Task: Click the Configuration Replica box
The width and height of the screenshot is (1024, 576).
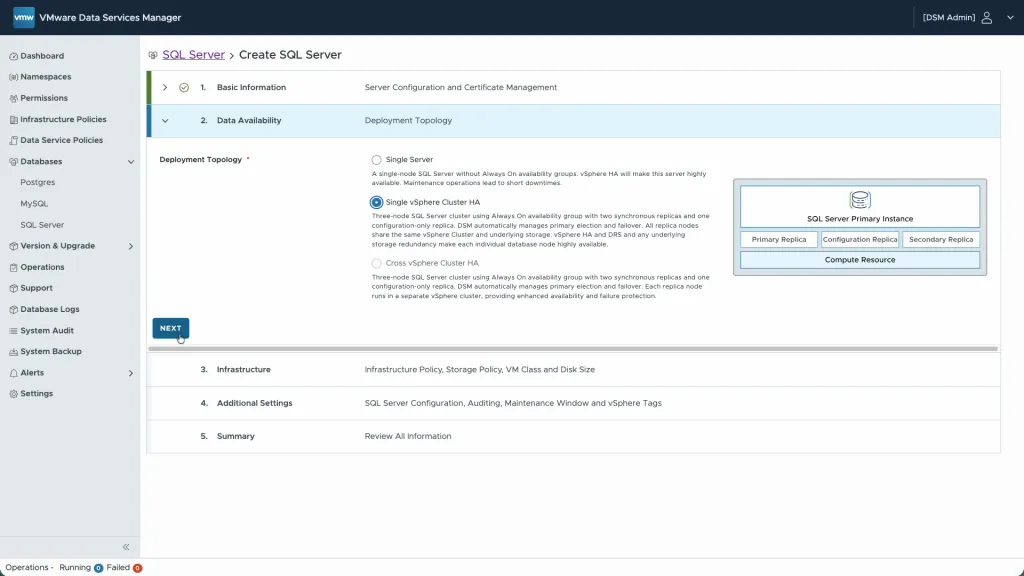Action: coord(859,240)
